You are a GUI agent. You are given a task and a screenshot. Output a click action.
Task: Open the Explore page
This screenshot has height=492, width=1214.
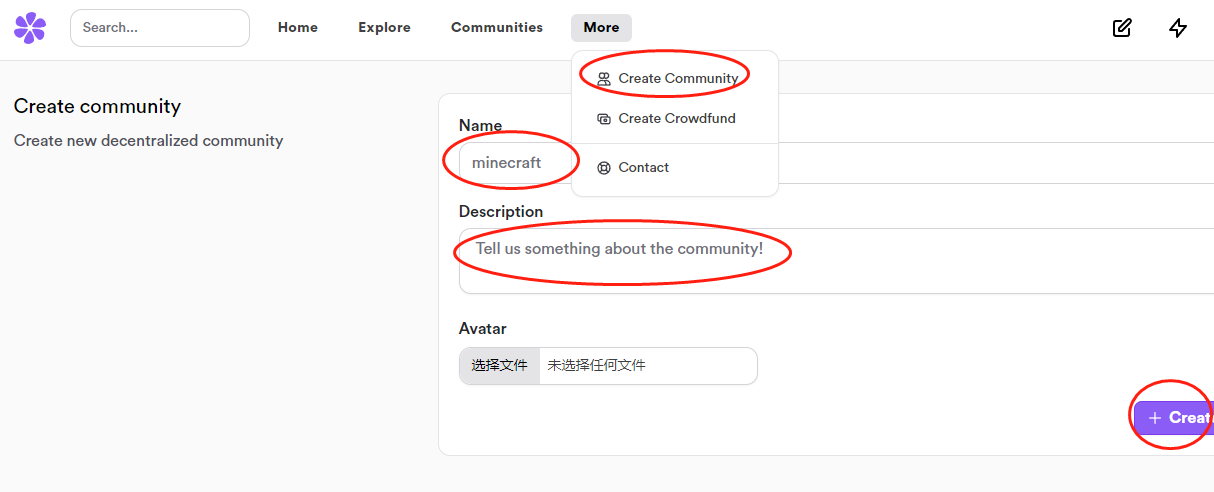[384, 28]
